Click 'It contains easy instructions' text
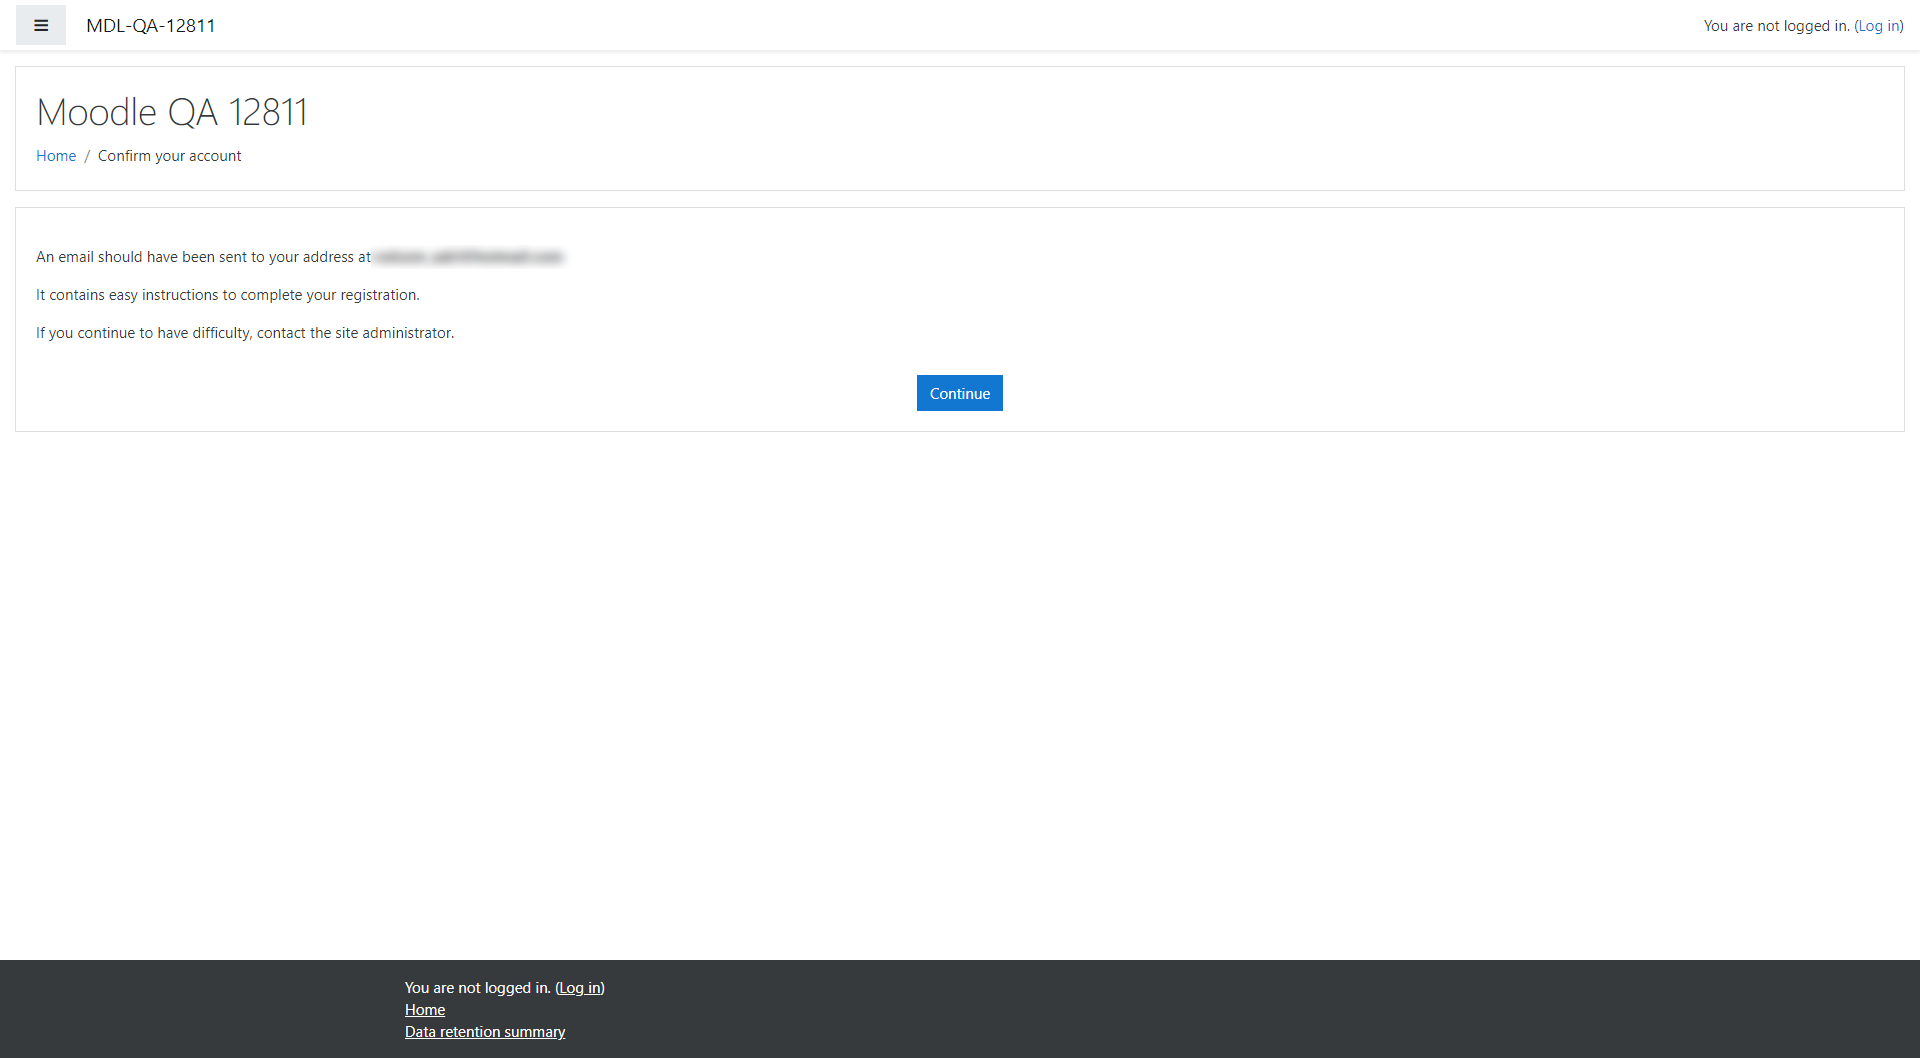 228,295
